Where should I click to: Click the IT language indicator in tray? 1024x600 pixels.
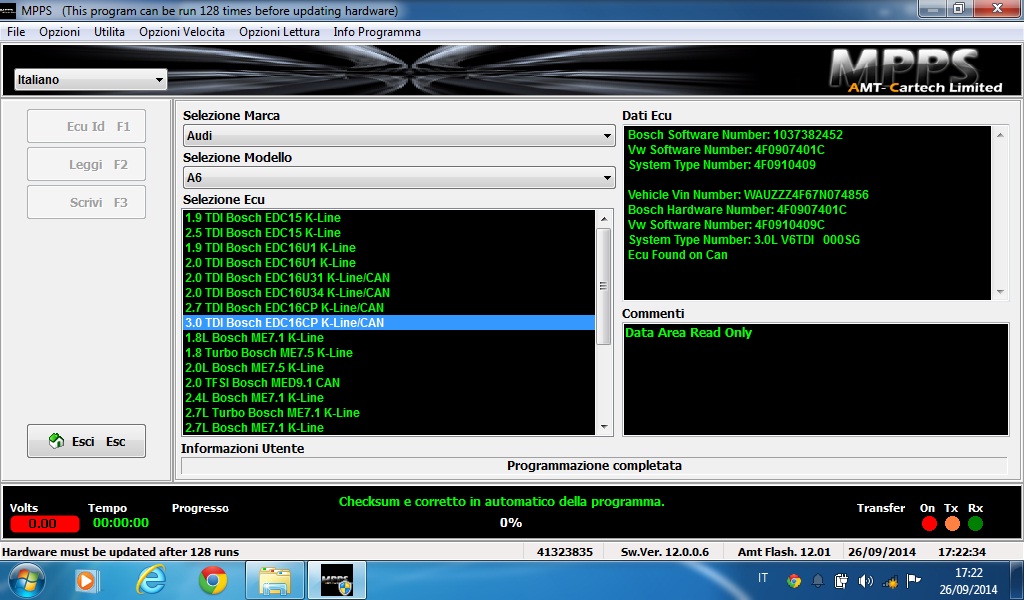click(763, 578)
